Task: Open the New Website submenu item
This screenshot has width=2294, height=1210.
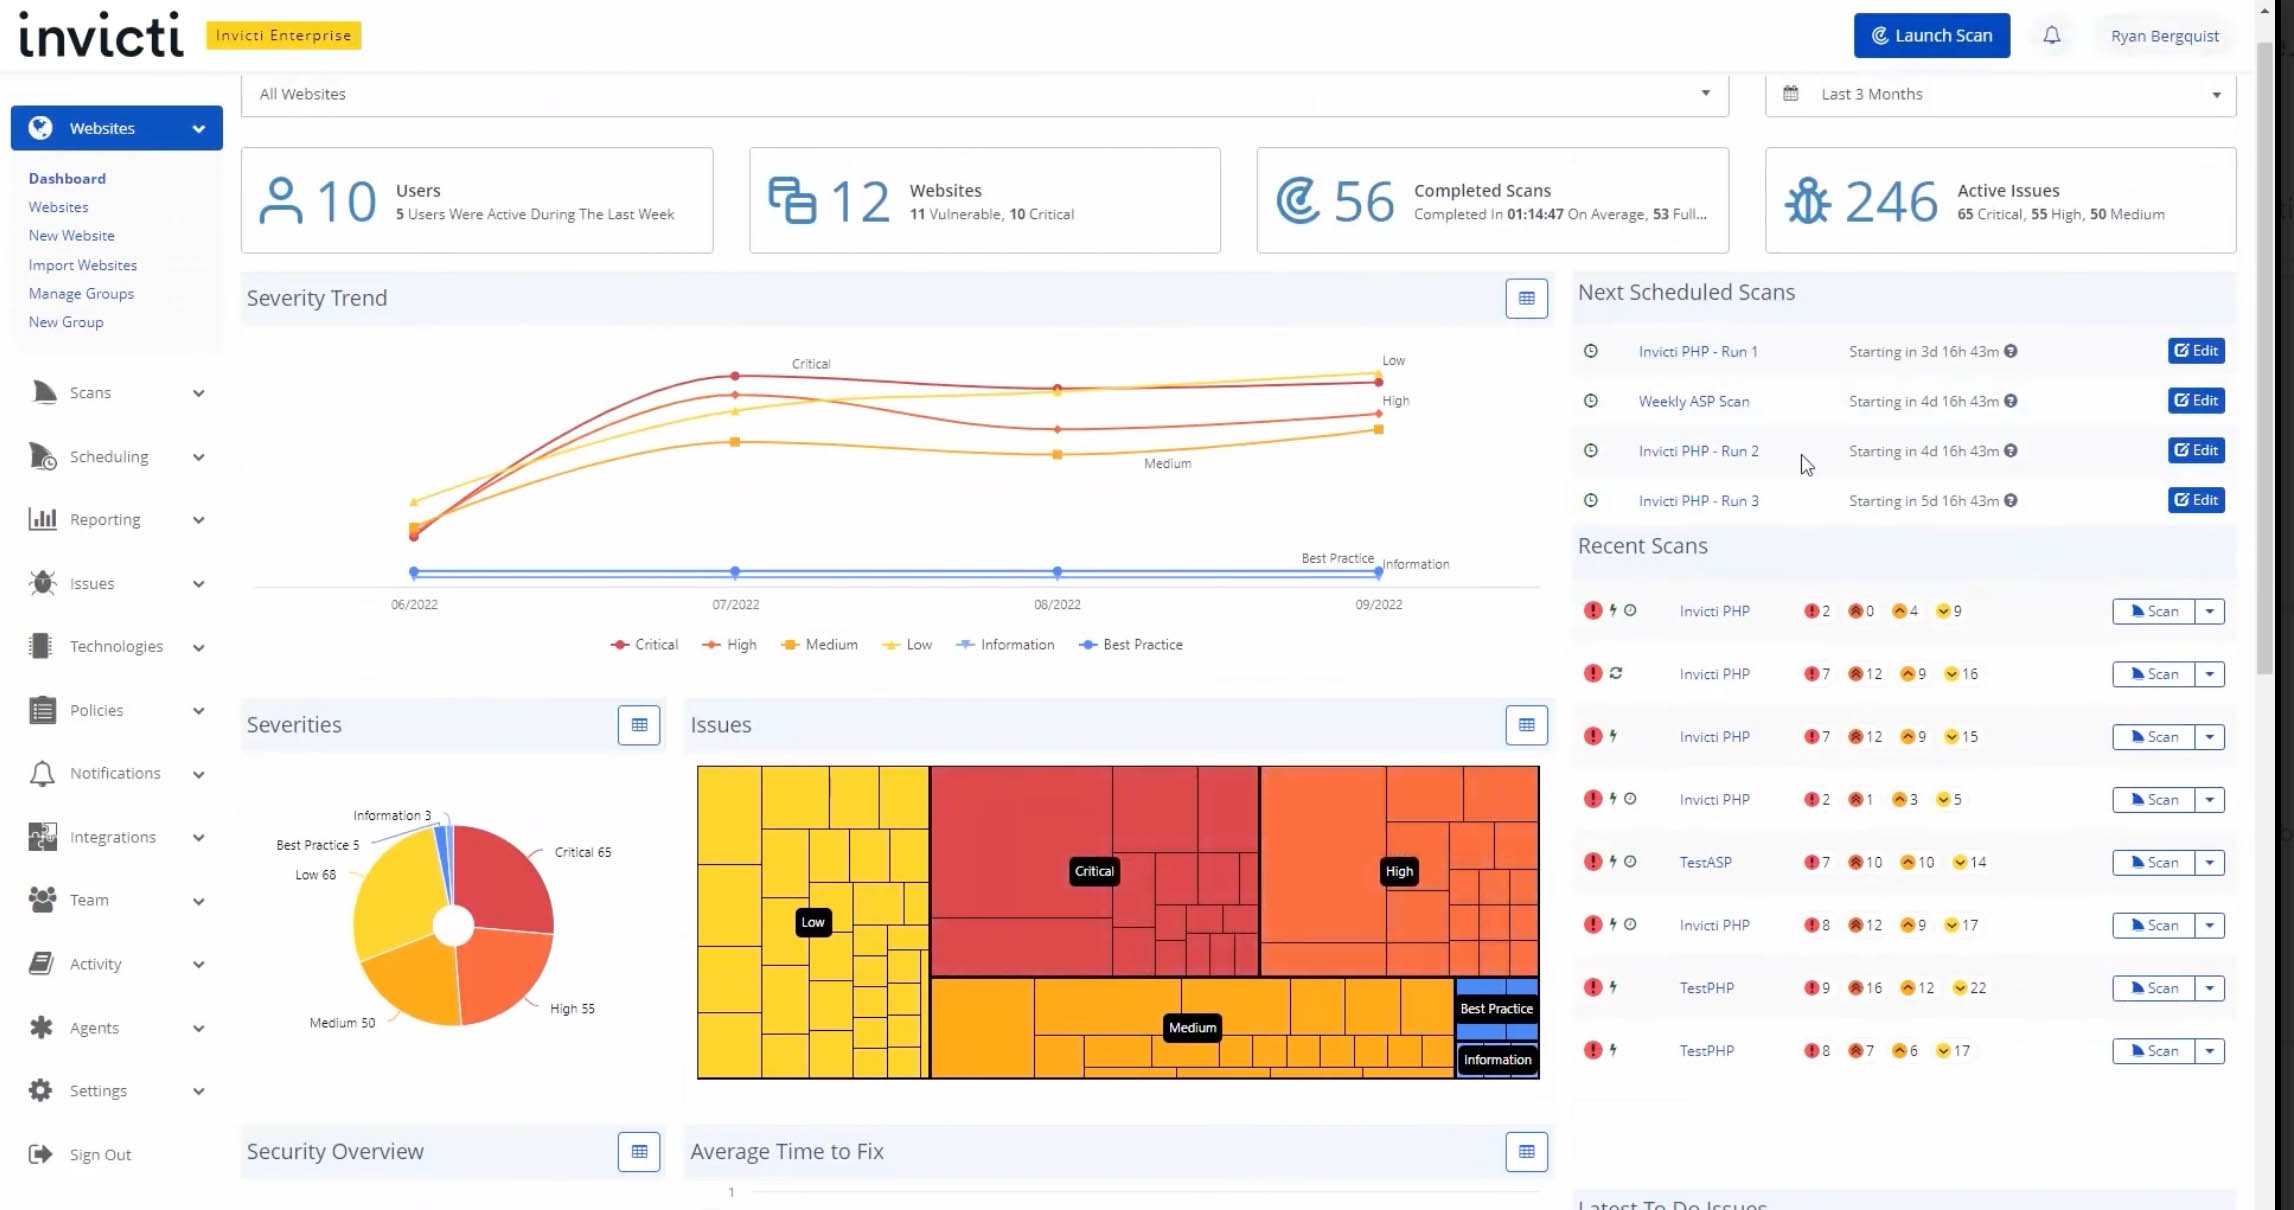Action: 71,235
